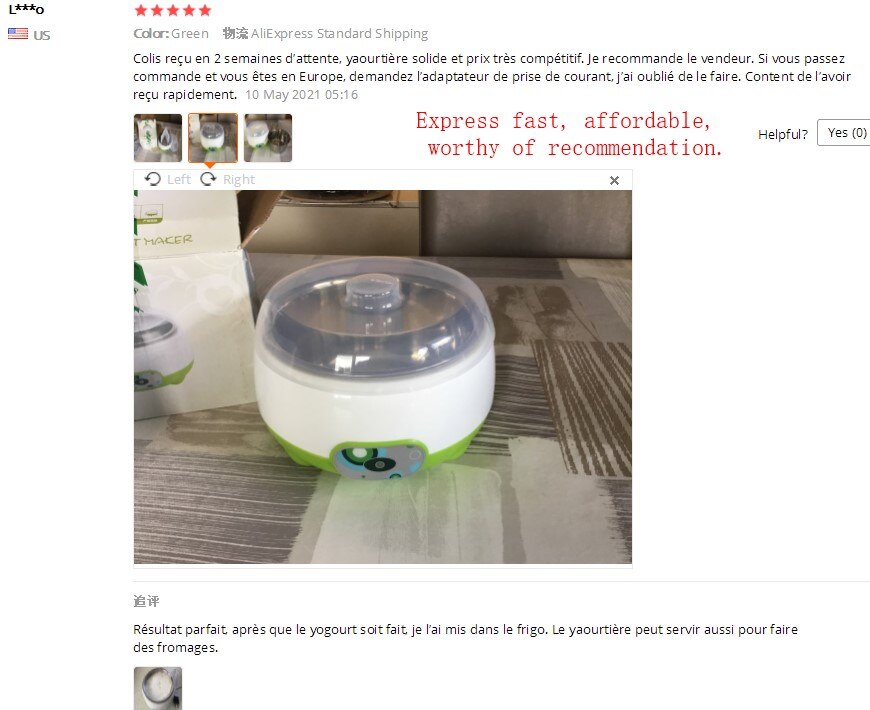
Task: Open first review thumbnail with packaging box
Action: [x=158, y=138]
